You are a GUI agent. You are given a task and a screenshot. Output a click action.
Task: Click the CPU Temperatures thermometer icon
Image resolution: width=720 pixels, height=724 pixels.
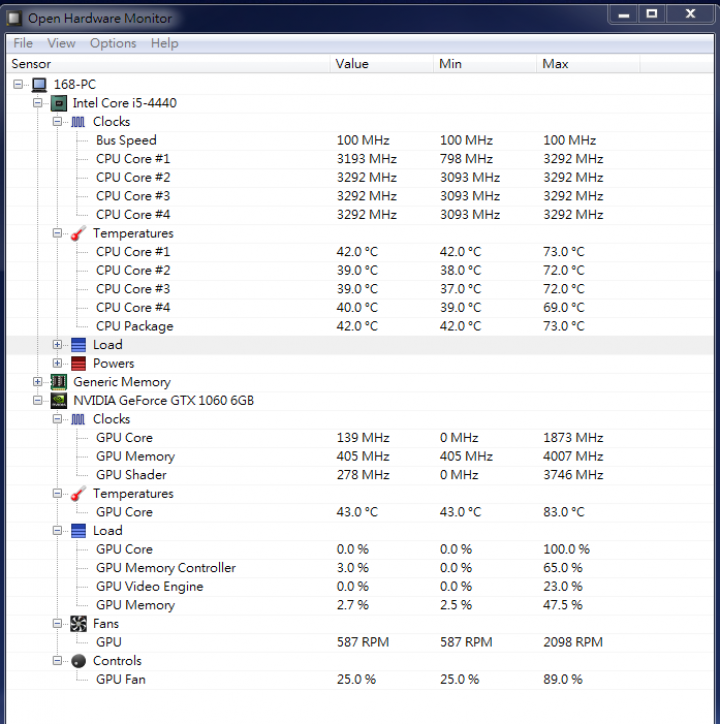pos(78,233)
